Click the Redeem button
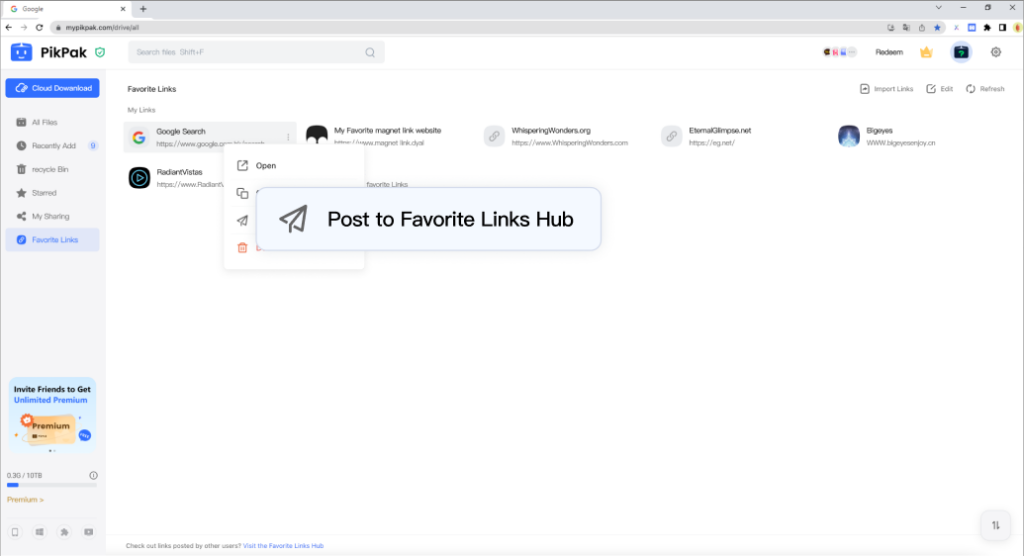This screenshot has width=1024, height=556. (888, 52)
